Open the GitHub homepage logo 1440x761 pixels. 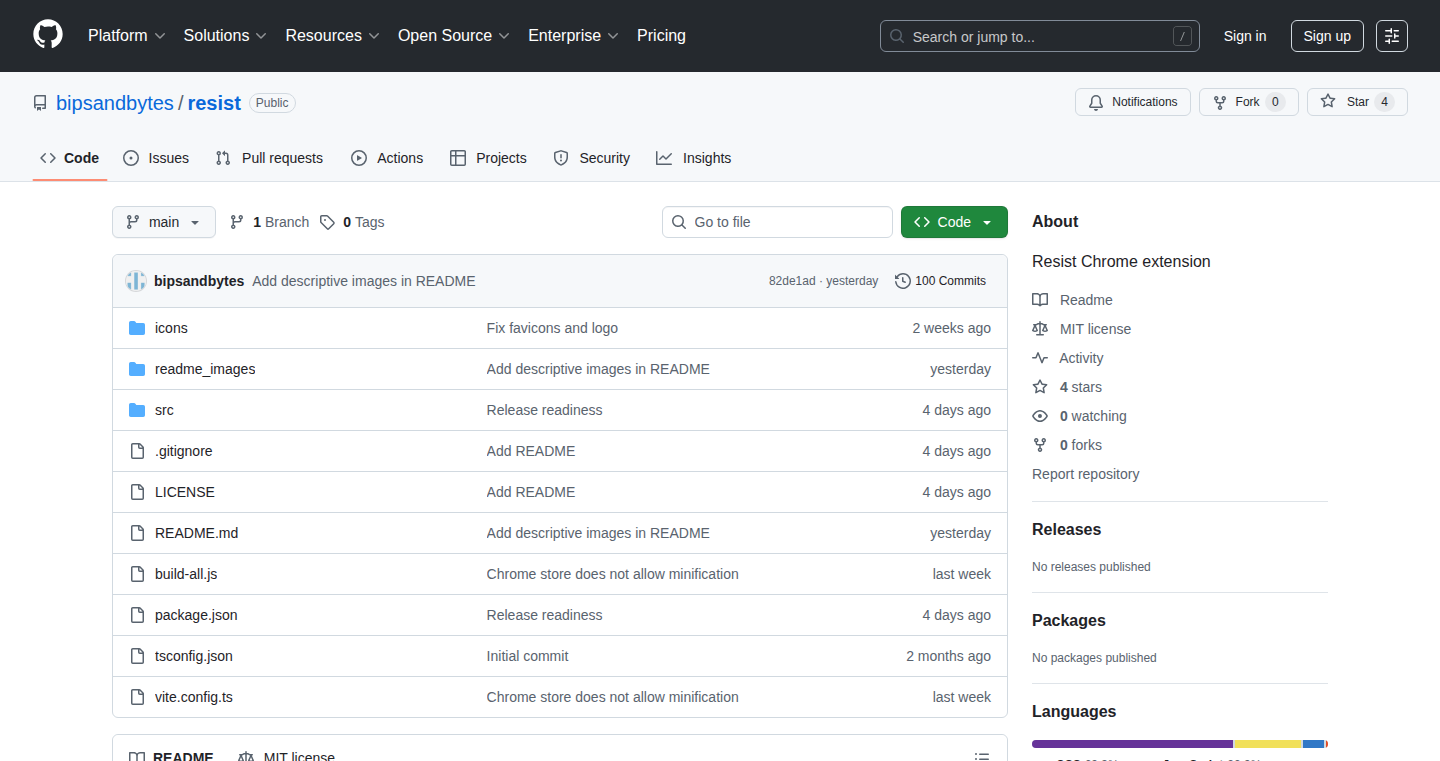point(48,35)
